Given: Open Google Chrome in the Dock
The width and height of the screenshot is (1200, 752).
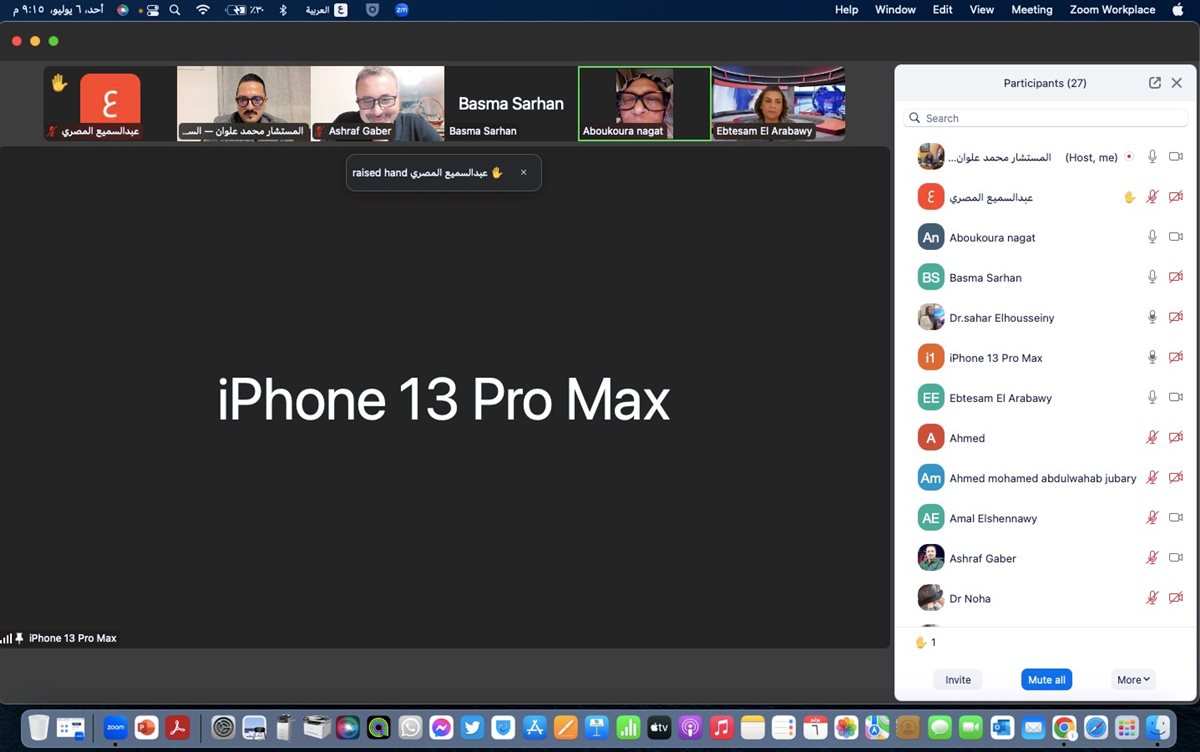Looking at the screenshot, I should [x=1064, y=727].
